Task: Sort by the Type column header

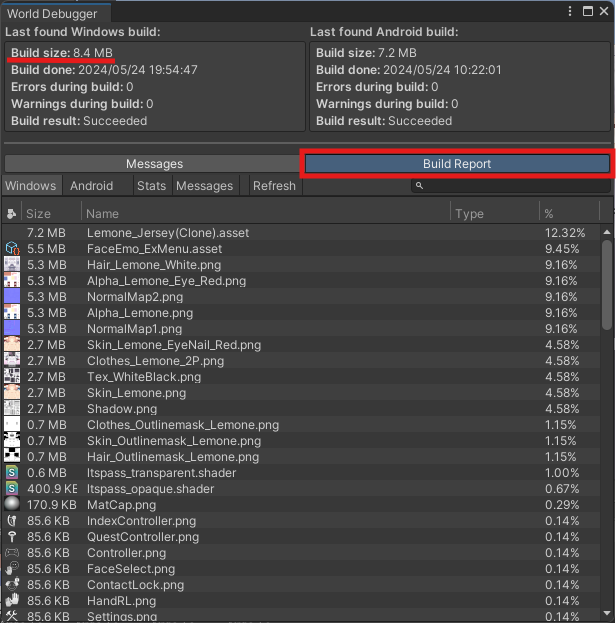Action: pos(495,214)
